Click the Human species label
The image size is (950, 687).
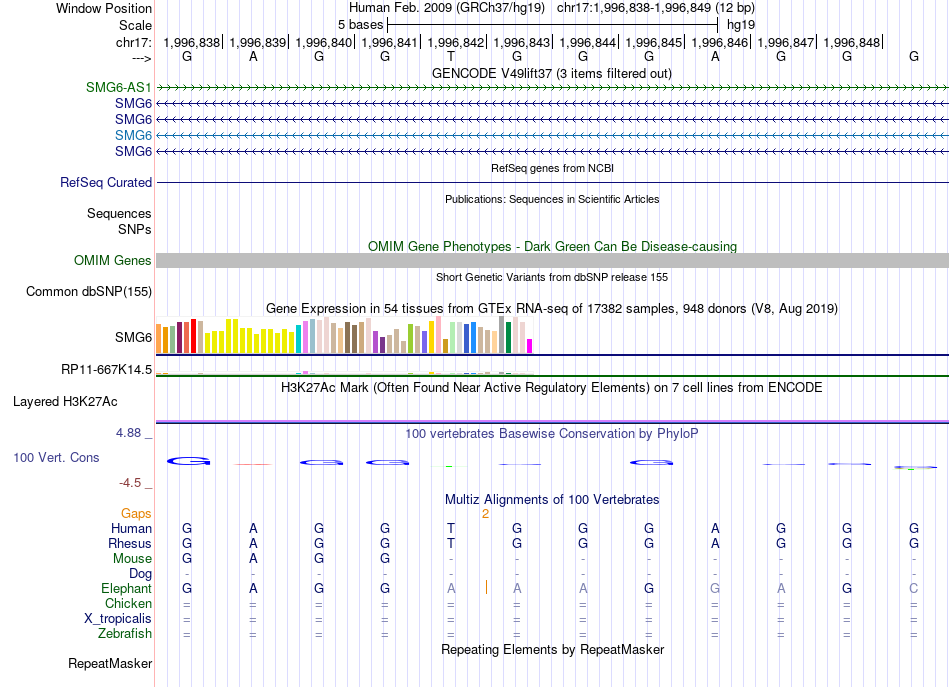pyautogui.click(x=131, y=528)
